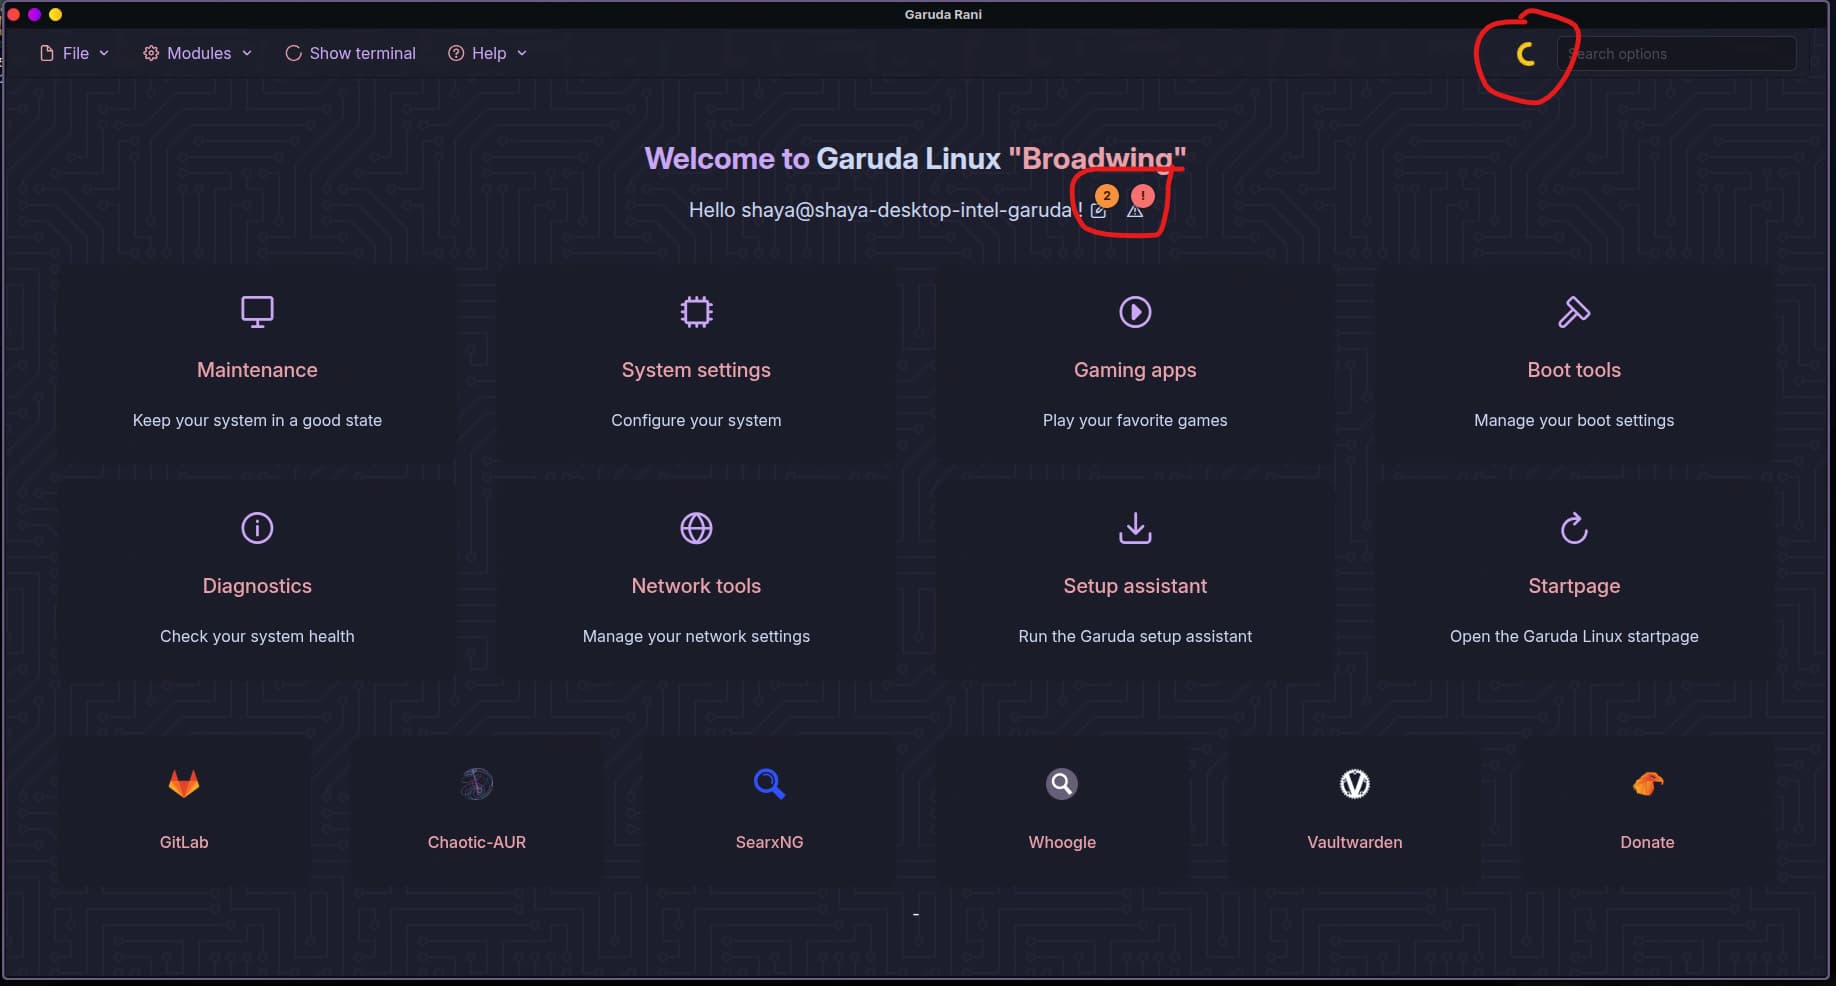Screen dimensions: 1836x986
Task: Click 'Keep your system in a good state'
Action: 257,420
